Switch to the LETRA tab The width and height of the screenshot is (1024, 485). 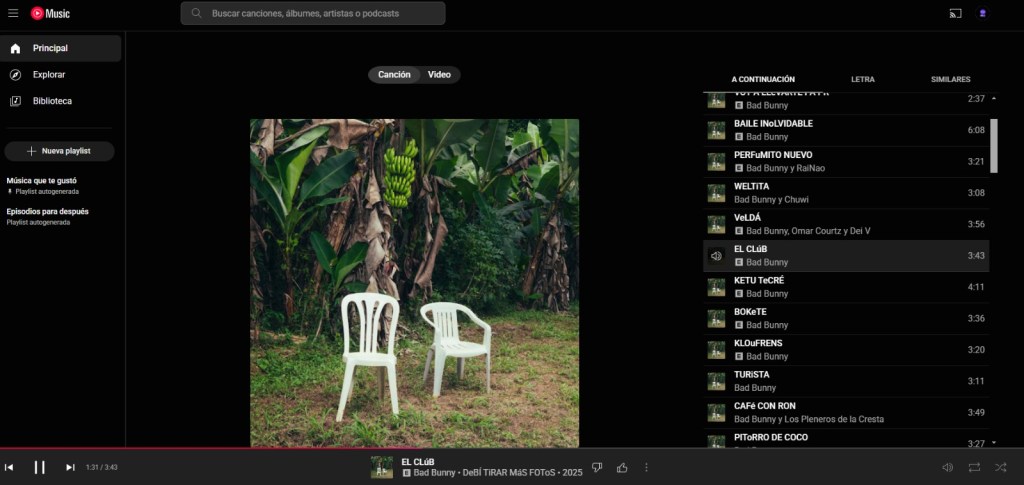tap(862, 79)
